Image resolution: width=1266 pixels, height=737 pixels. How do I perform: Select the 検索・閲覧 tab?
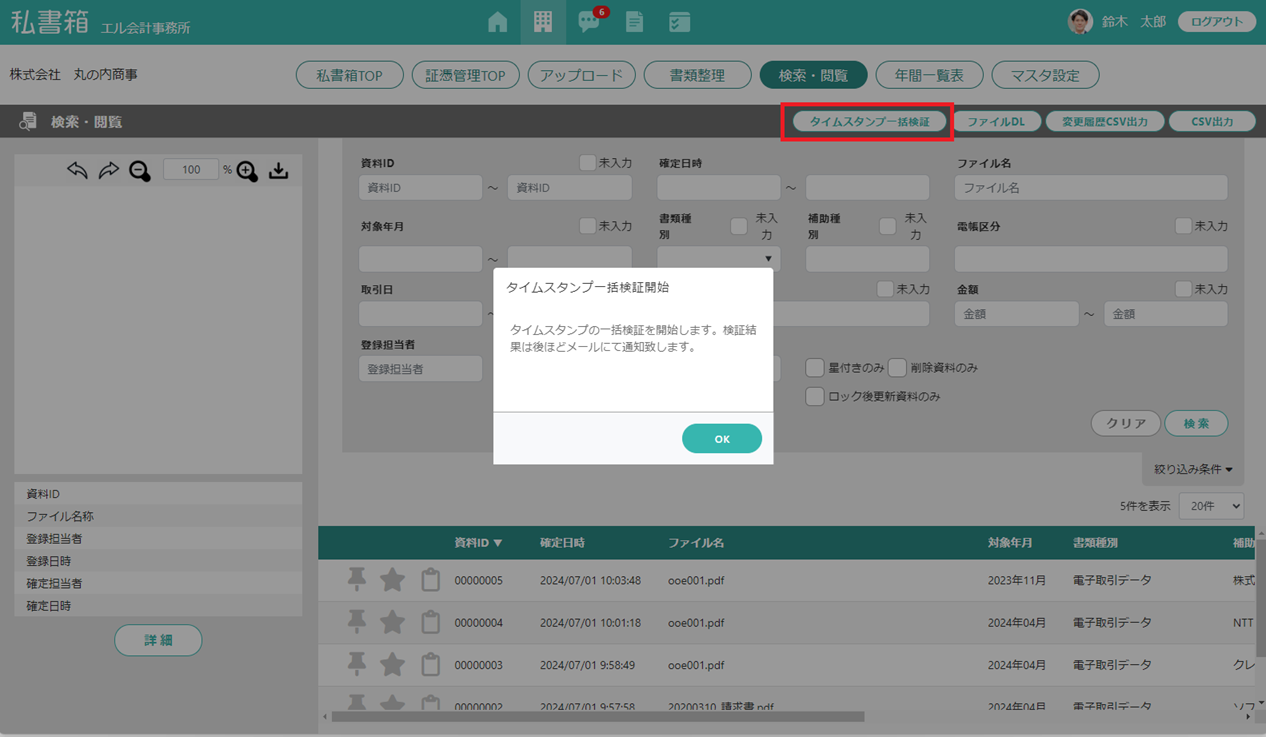coord(814,75)
